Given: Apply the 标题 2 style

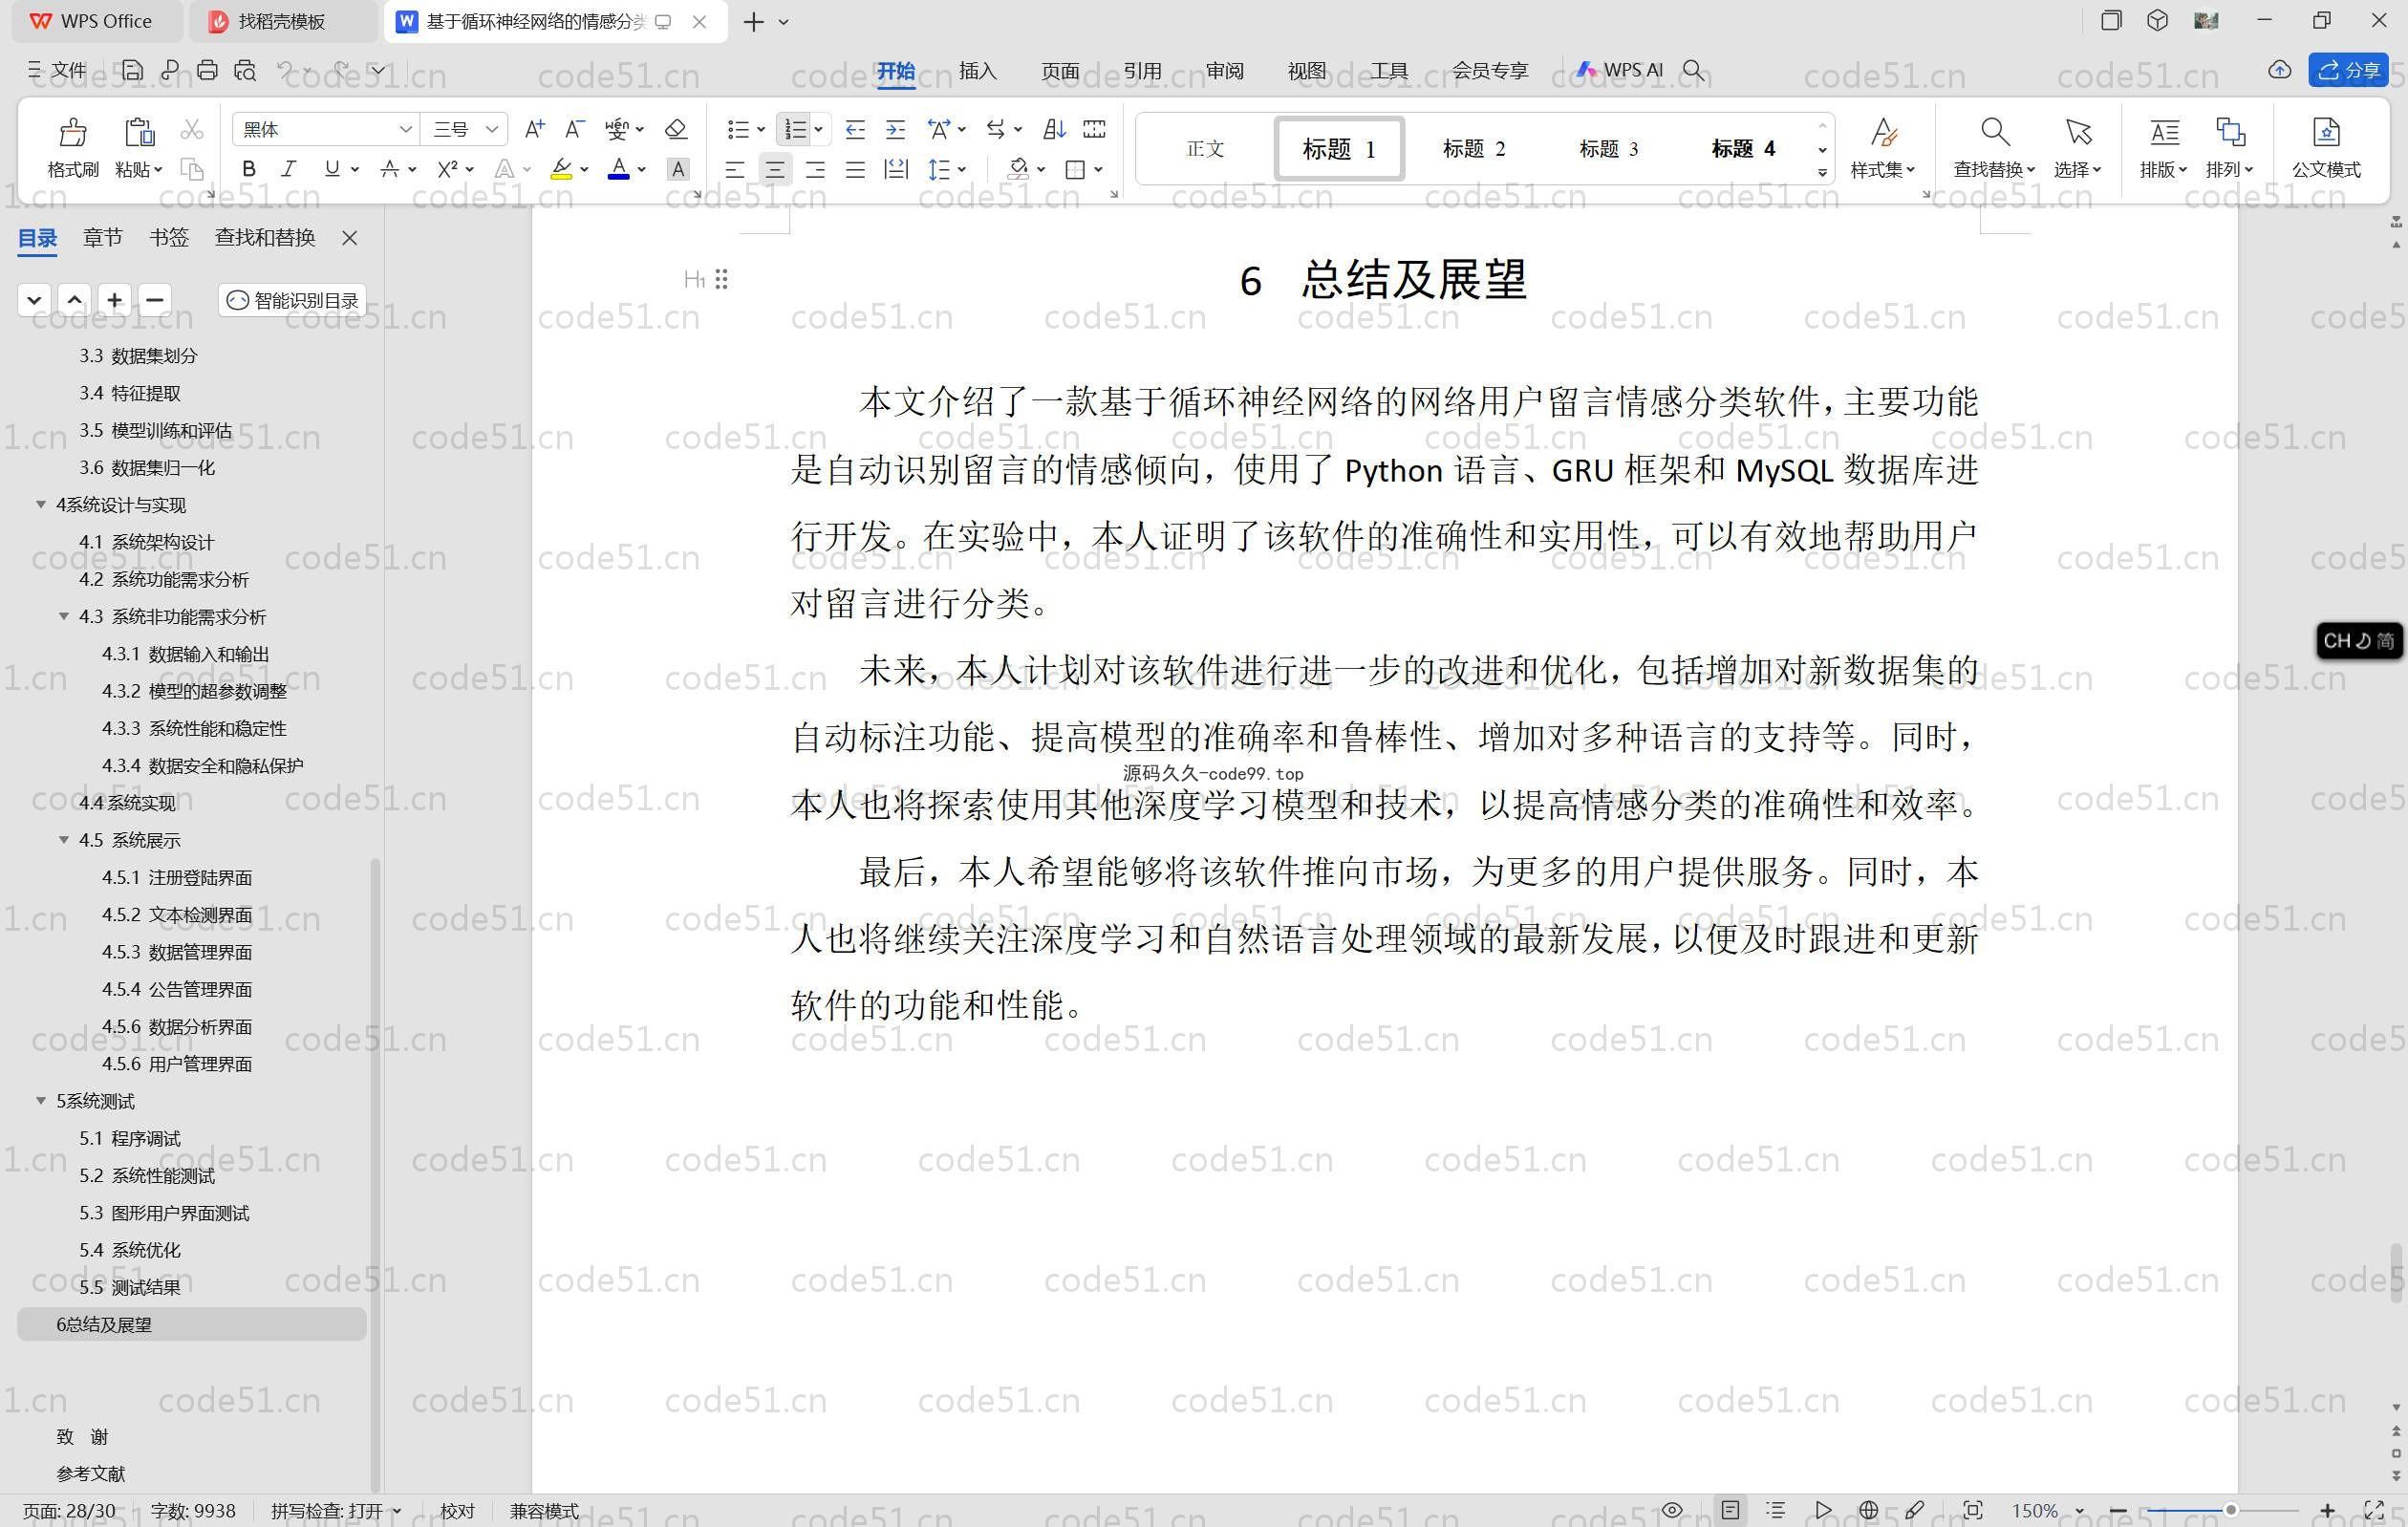Looking at the screenshot, I should click(1473, 148).
